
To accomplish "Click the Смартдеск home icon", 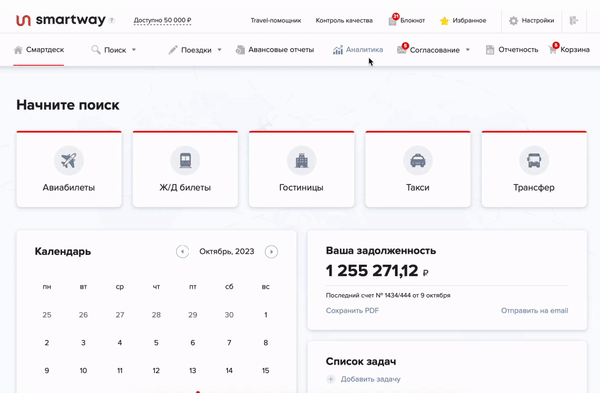I will pyautogui.click(x=18, y=50).
